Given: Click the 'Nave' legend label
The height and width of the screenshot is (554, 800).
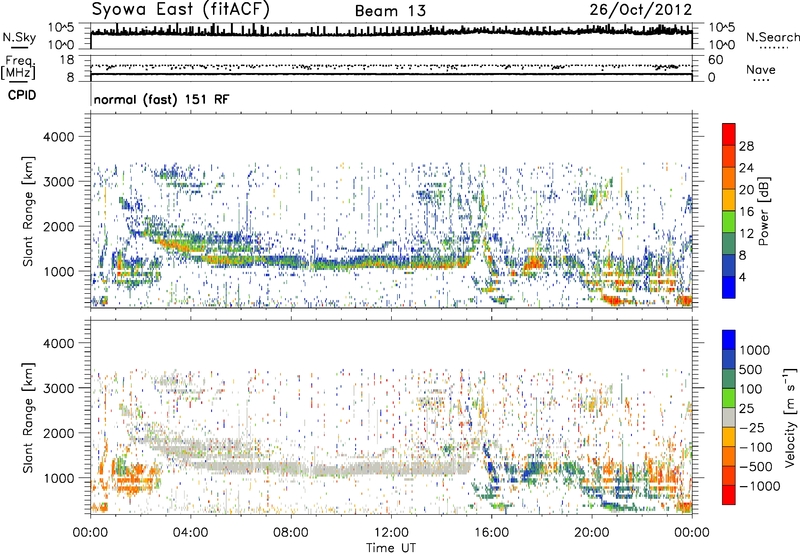Looking at the screenshot, I should pos(760,69).
